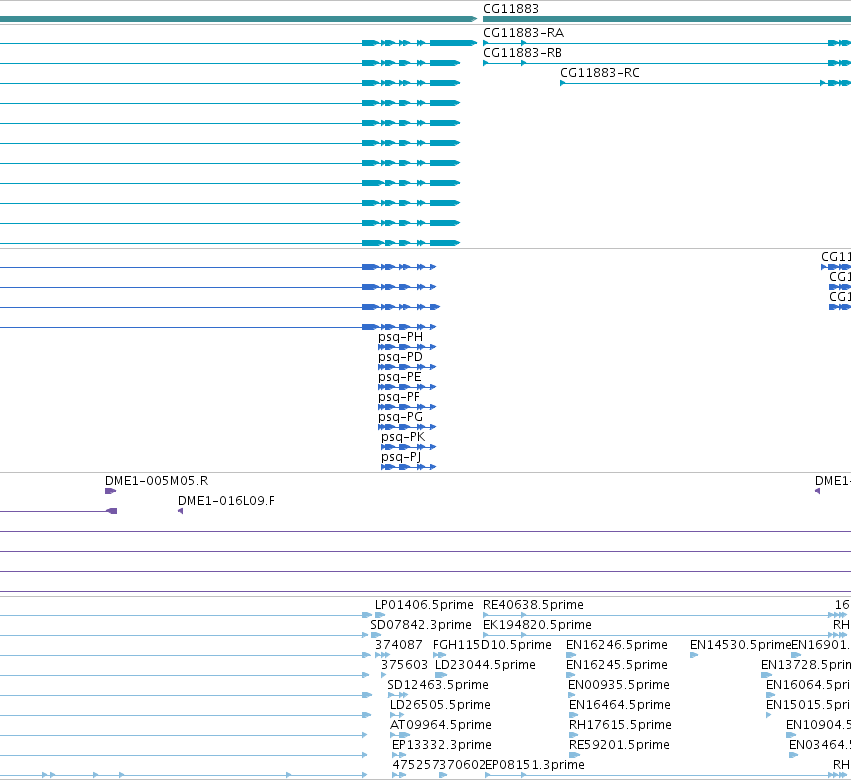Click the RE40638.5prime EST label
This screenshot has height=780, width=851.
coord(534,605)
